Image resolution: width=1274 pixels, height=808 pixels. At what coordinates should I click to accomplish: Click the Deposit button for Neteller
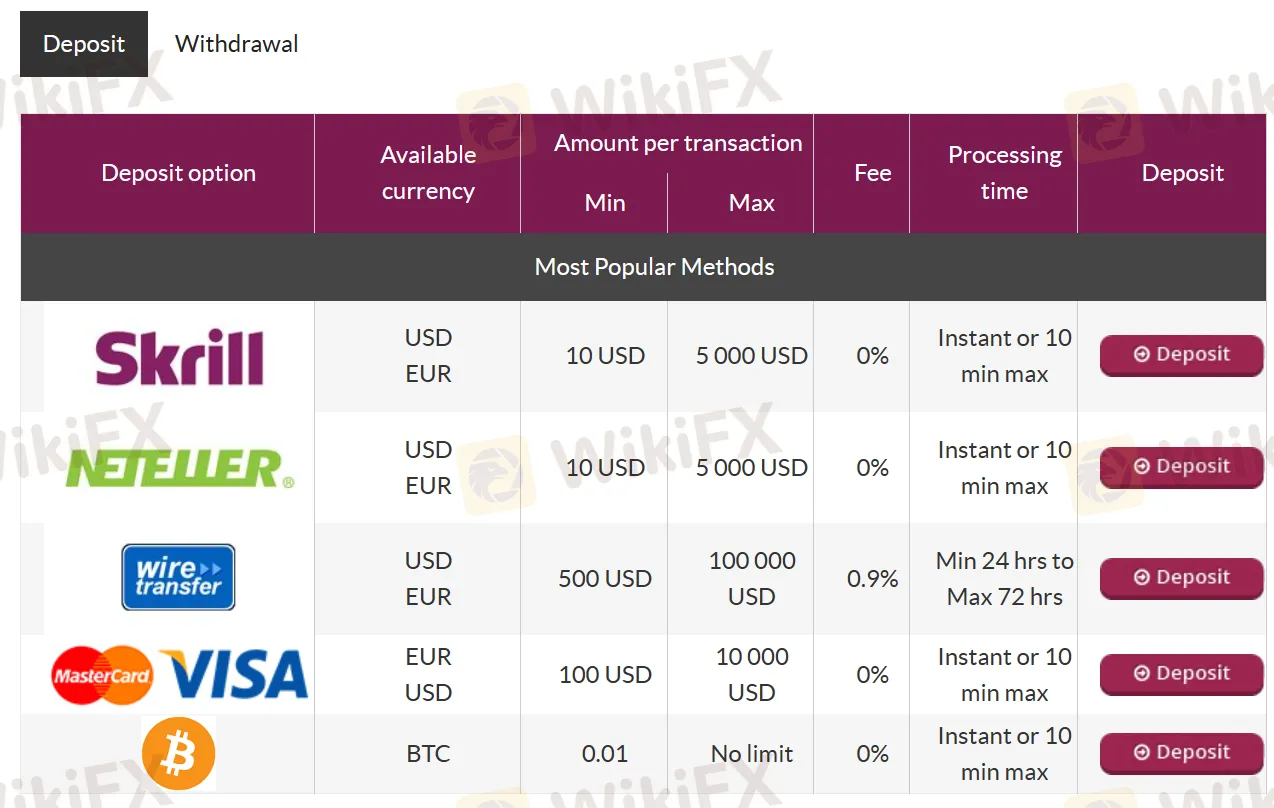1181,467
